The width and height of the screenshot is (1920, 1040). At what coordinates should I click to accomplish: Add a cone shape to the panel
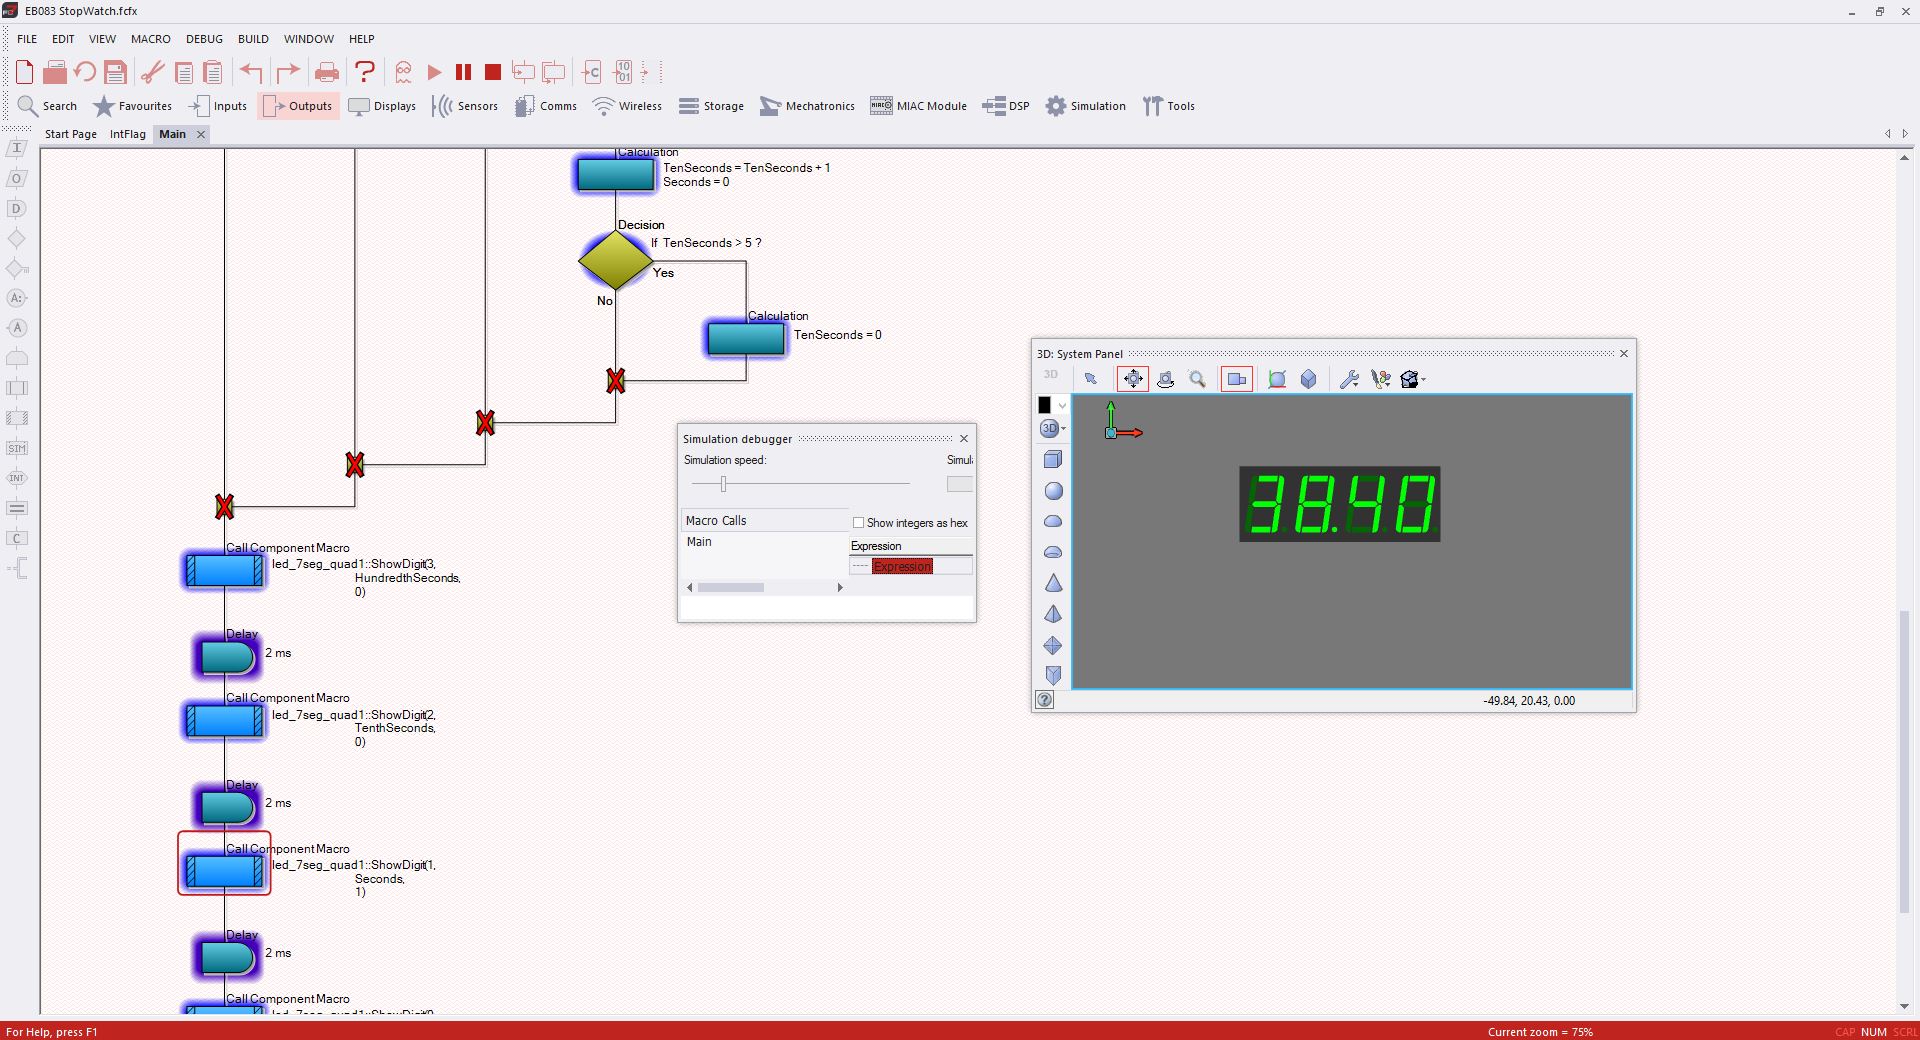tap(1053, 583)
